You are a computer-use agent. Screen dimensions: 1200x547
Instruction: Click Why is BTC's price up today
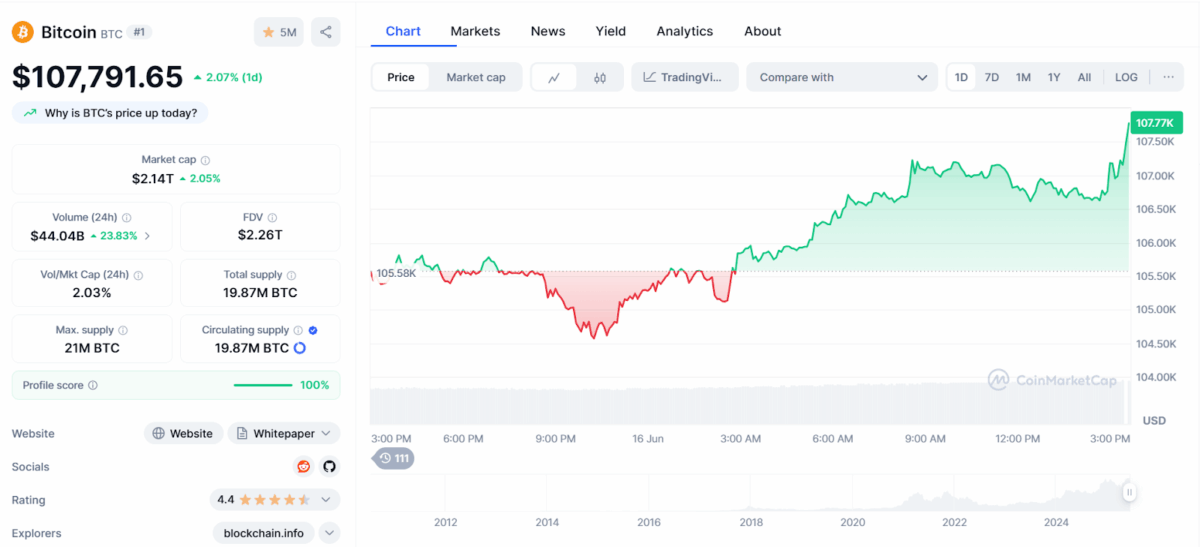point(110,113)
